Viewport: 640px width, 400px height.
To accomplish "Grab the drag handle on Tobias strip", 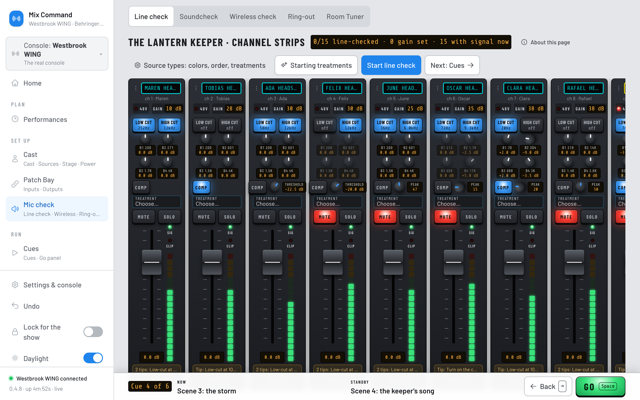I will pyautogui.click(x=196, y=88).
